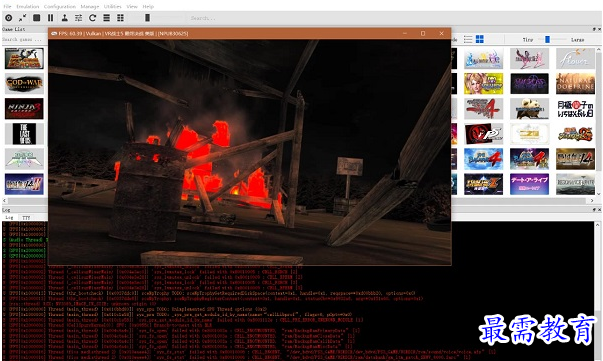The width and height of the screenshot is (603, 361).
Task: Open the controller pads icon in toolbar
Action: pyautogui.click(x=65, y=18)
